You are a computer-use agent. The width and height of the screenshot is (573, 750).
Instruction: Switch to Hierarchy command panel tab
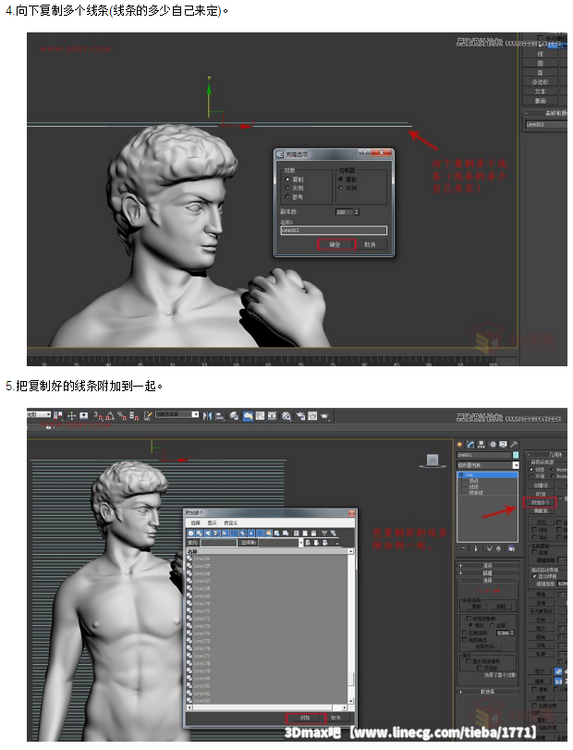482,444
